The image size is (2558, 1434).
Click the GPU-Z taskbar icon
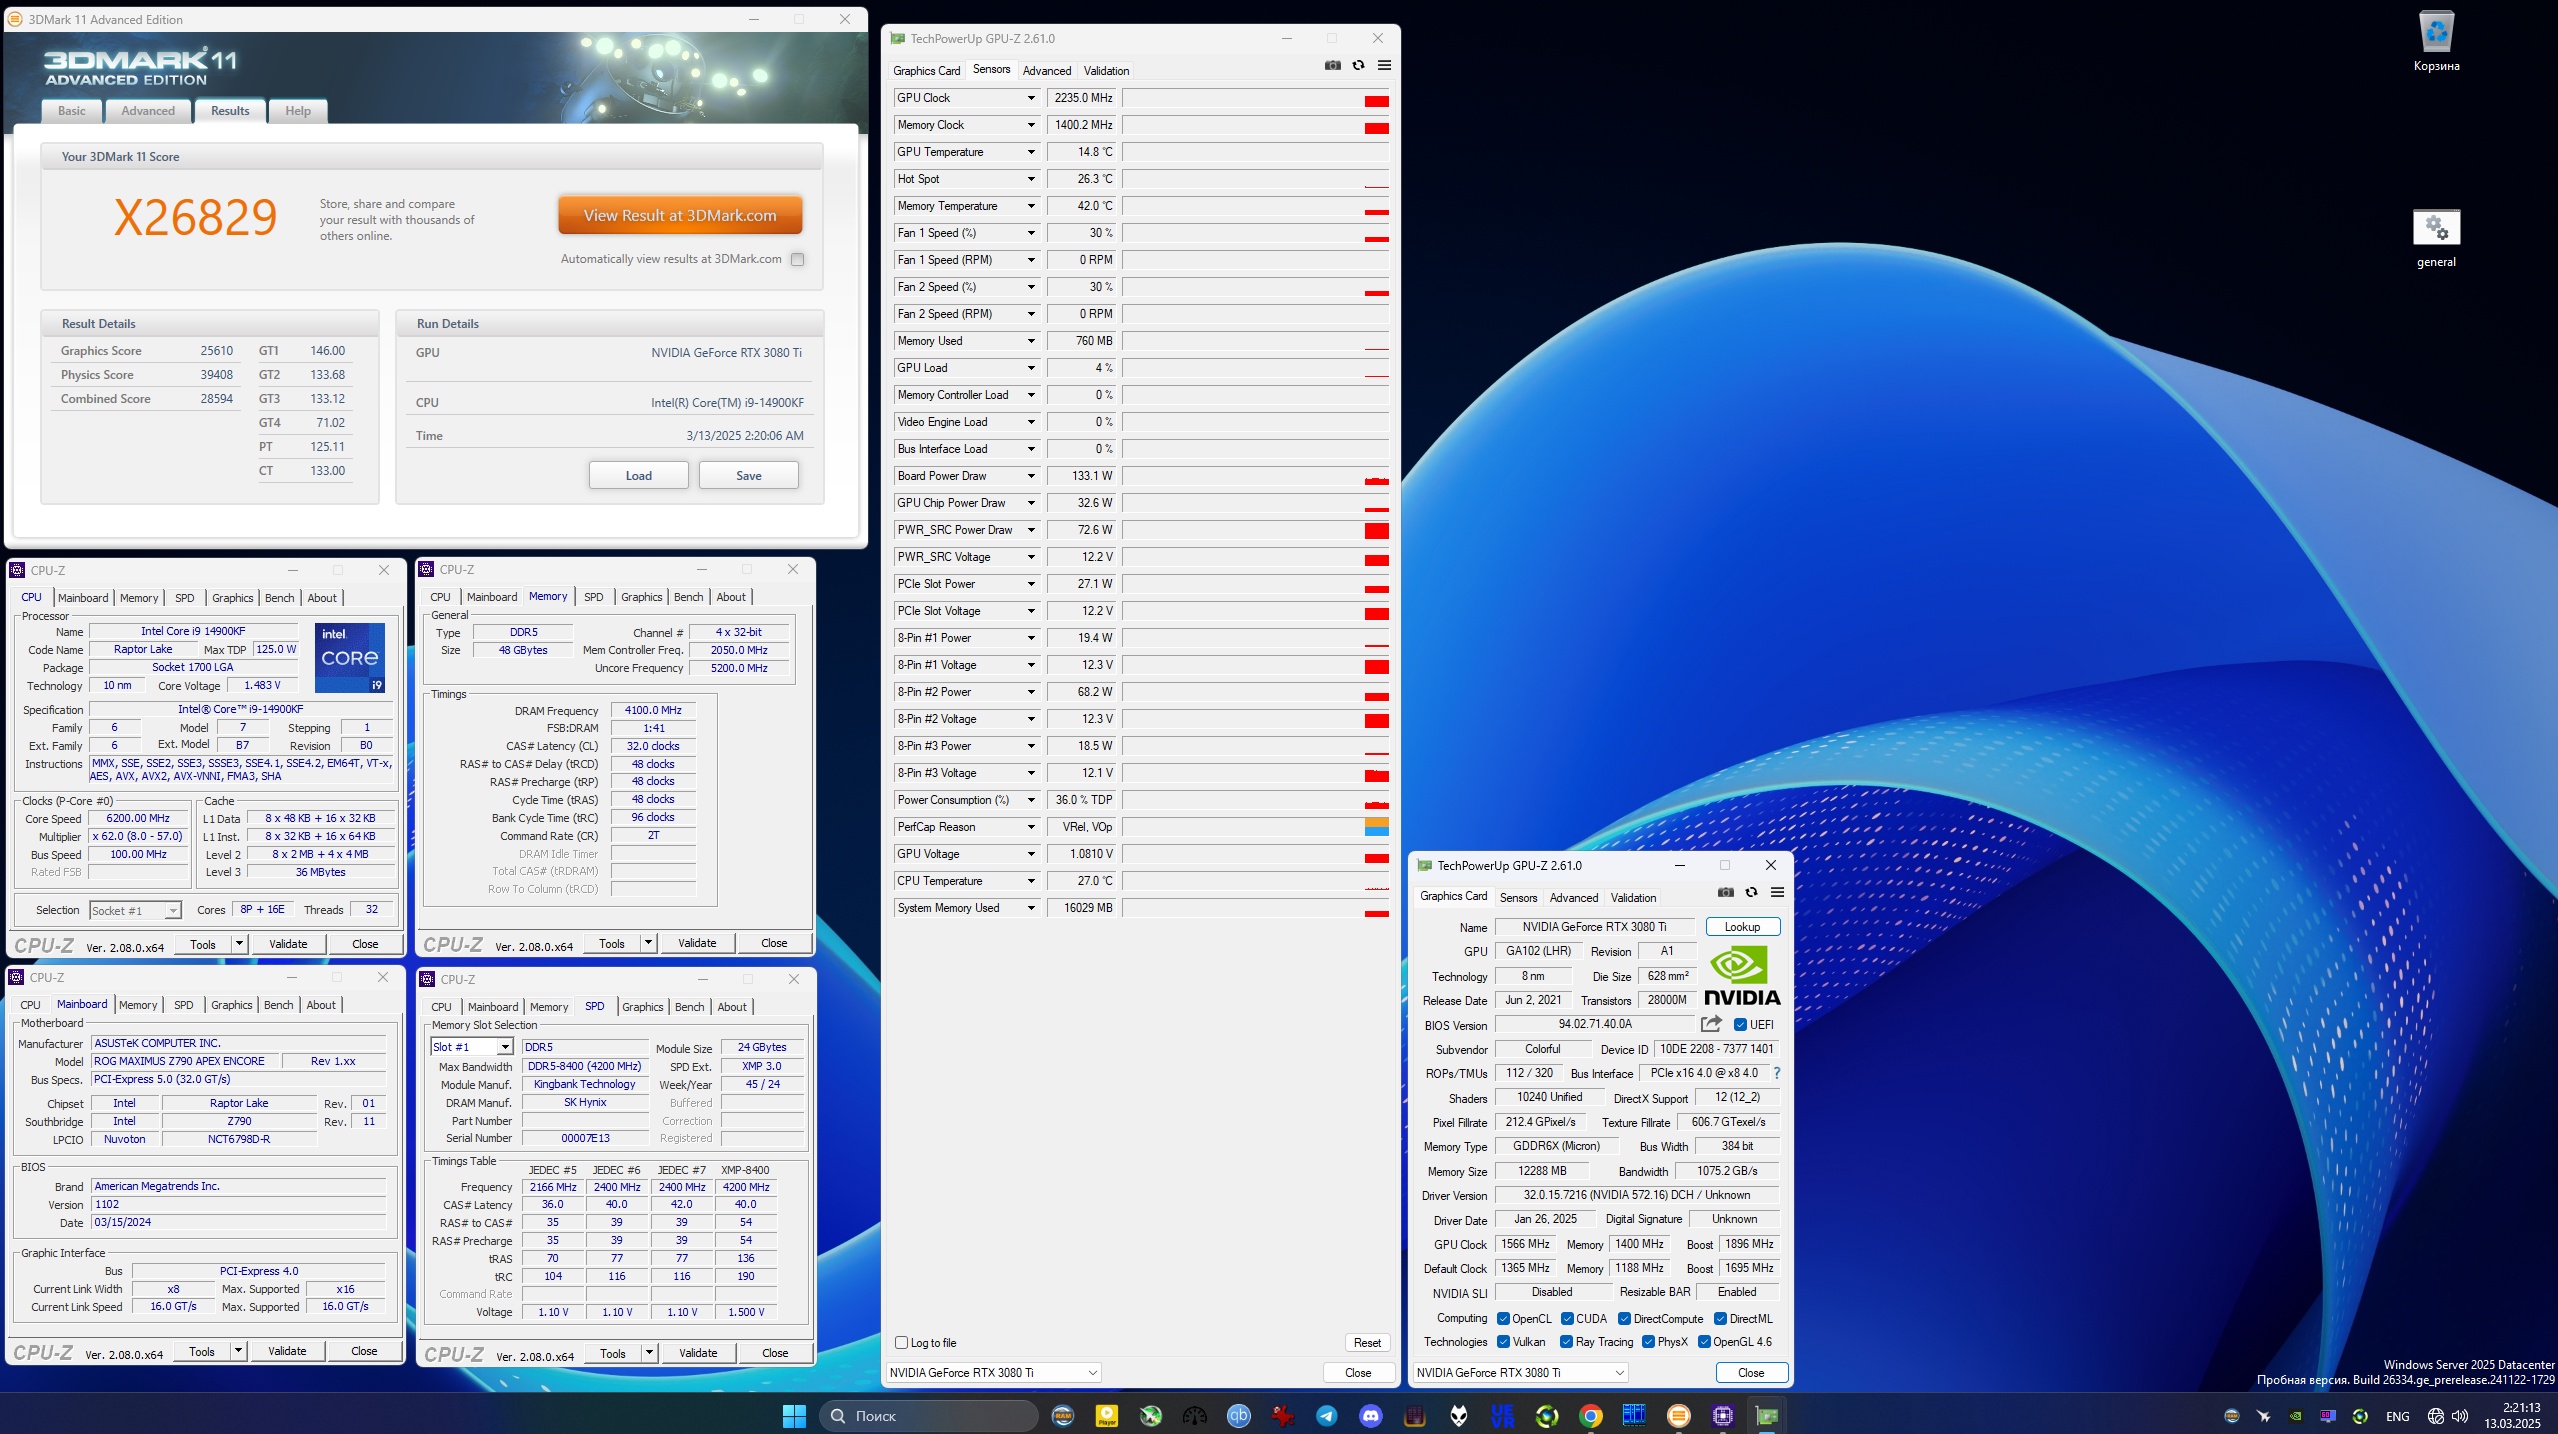click(1767, 1415)
